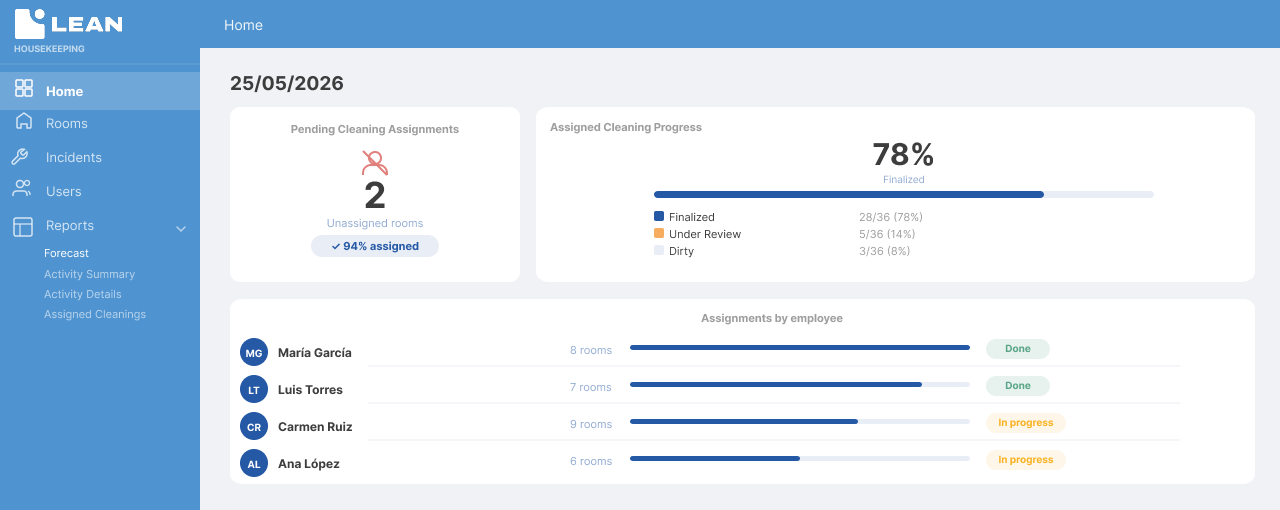The image size is (1280, 510).
Task: Select the Reports menu label
Action: point(70,225)
